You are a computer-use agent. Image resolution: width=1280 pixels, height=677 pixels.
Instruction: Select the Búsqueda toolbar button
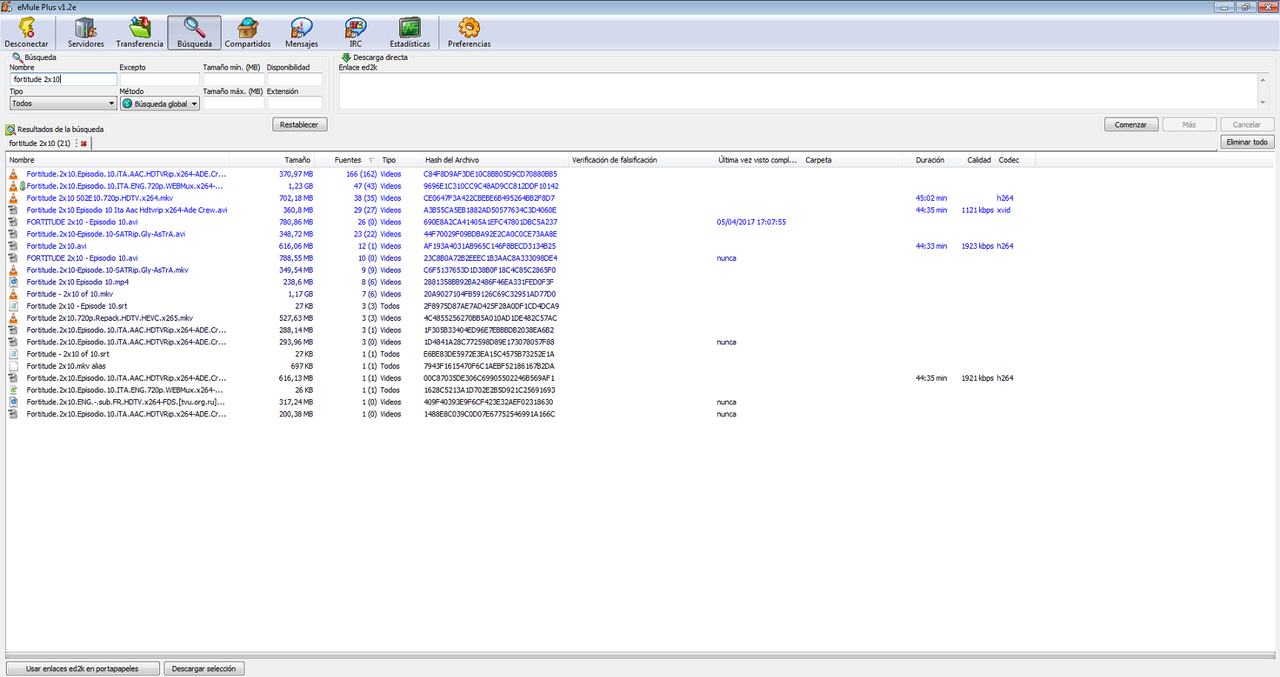pyautogui.click(x=194, y=33)
